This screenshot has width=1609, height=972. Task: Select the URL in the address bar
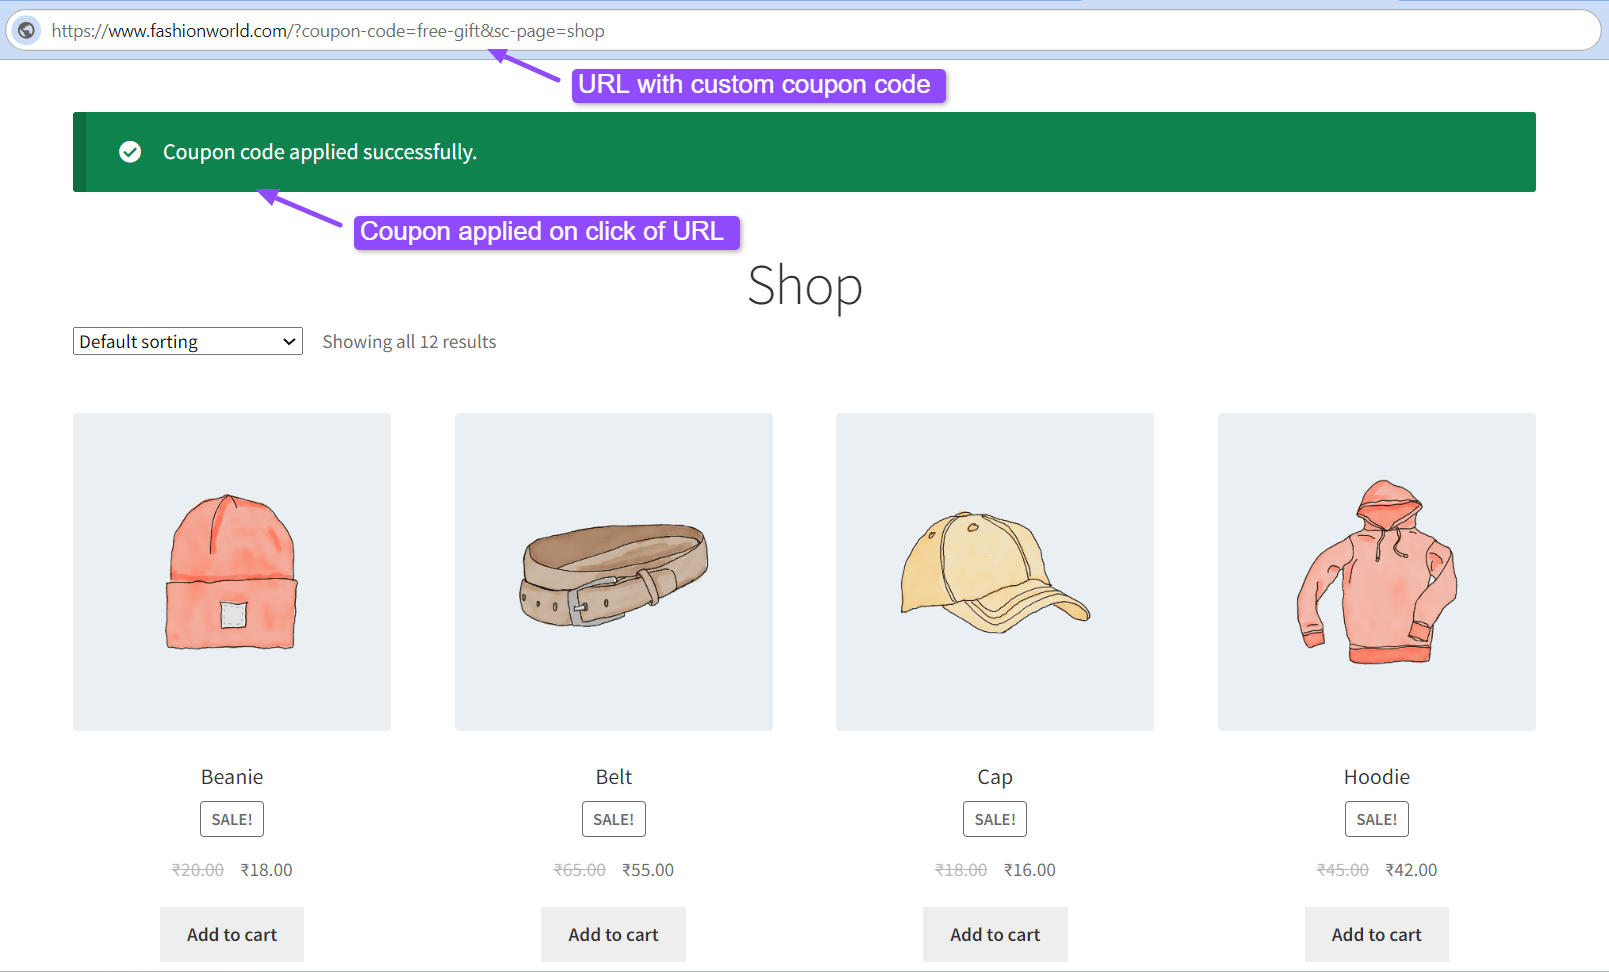[x=330, y=30]
